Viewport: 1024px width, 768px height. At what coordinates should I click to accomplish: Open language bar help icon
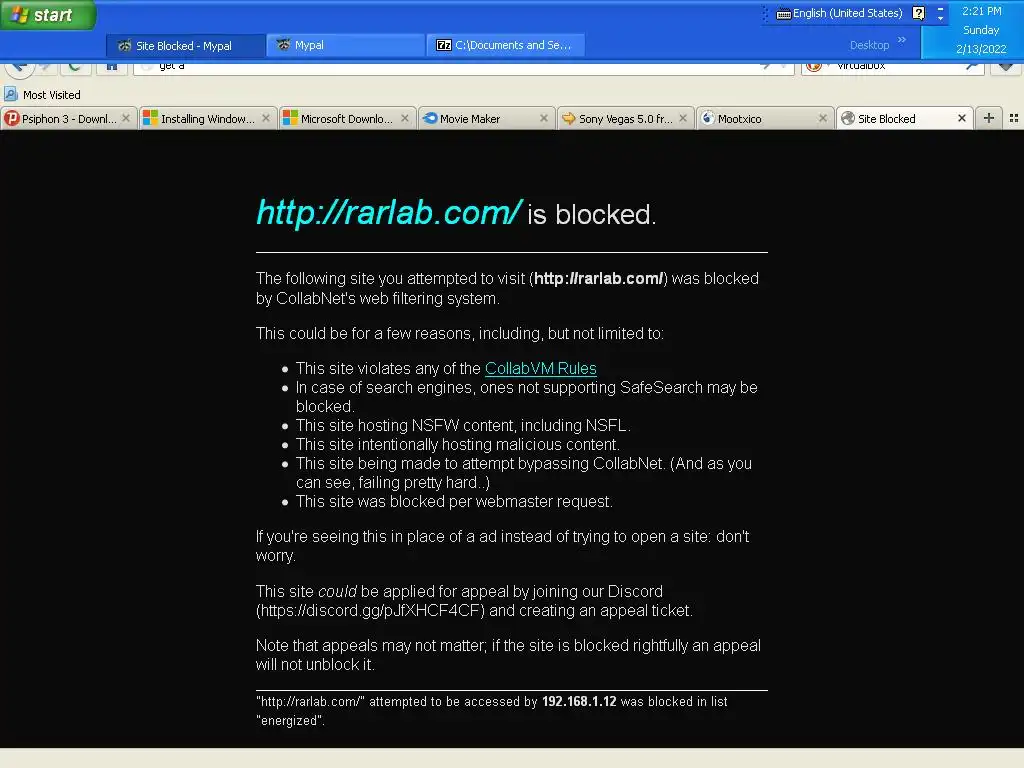[918, 13]
